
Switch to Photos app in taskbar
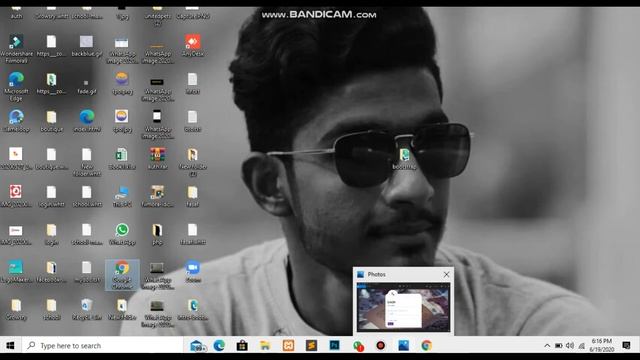point(404,346)
